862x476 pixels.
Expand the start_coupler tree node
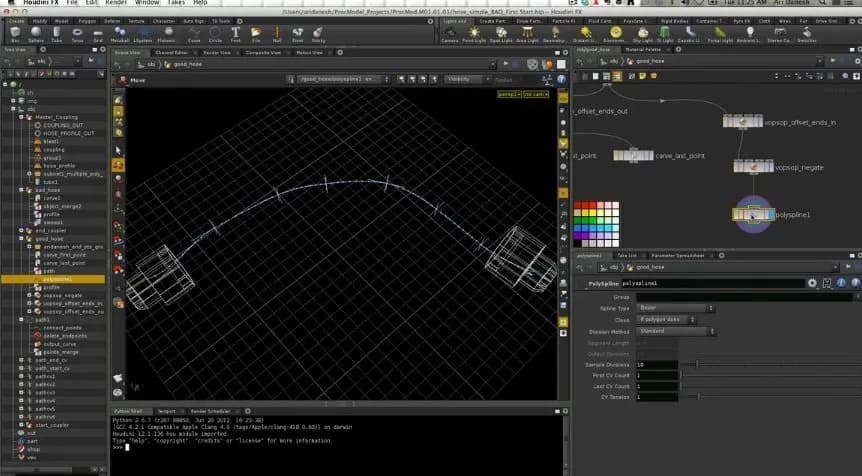tap(21, 424)
